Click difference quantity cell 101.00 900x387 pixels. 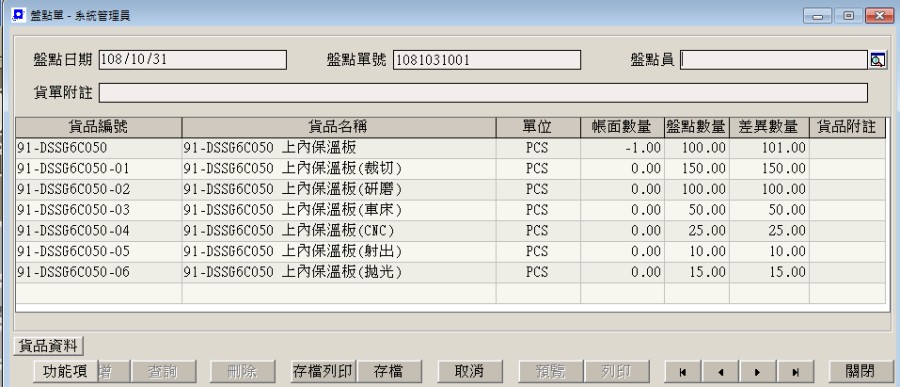pyautogui.click(x=769, y=148)
